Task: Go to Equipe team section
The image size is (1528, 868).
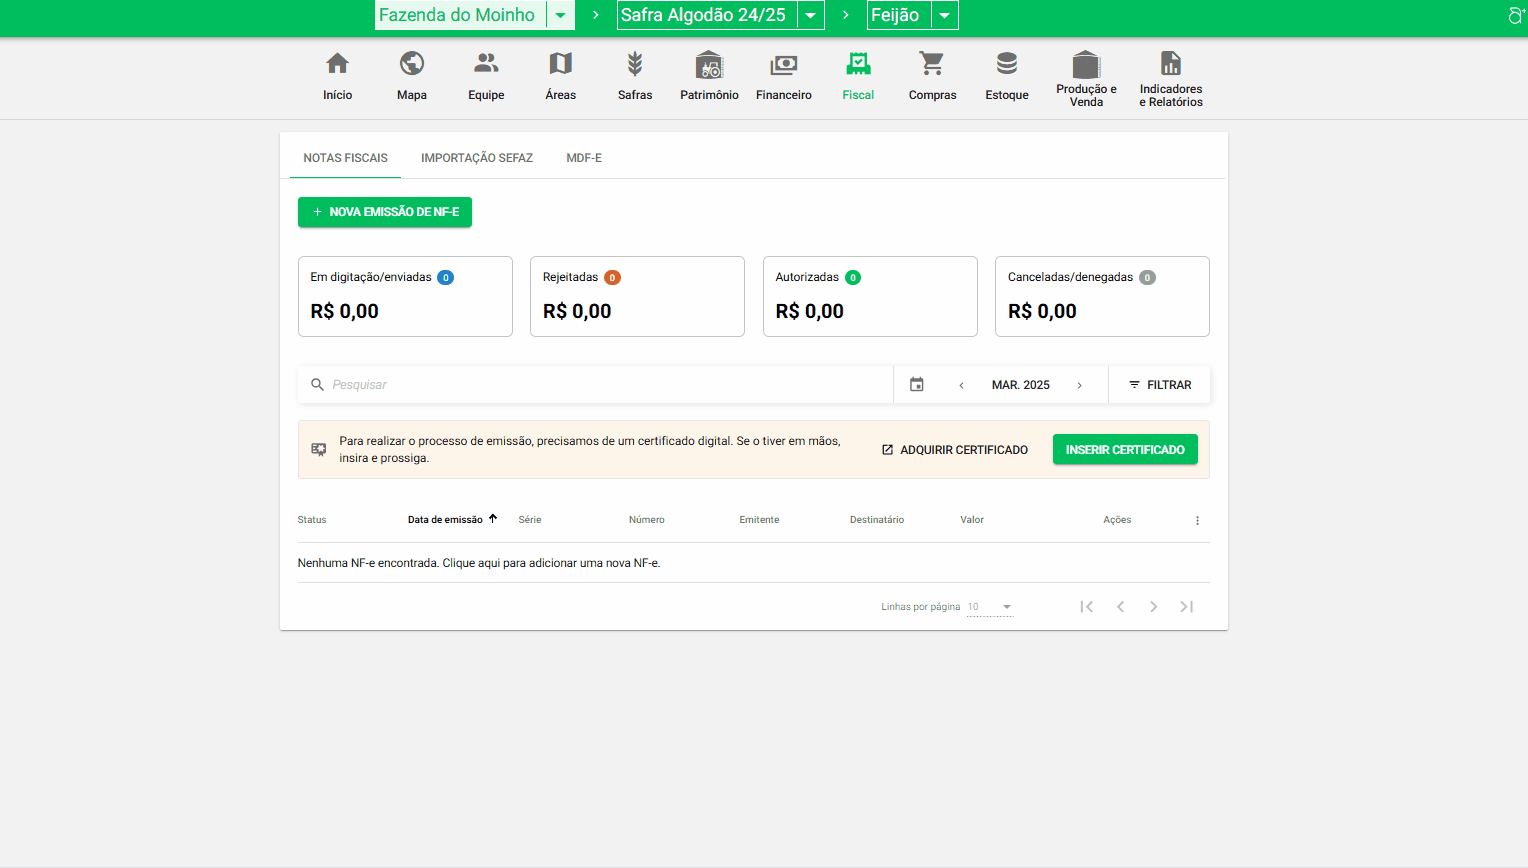Action: coord(486,64)
